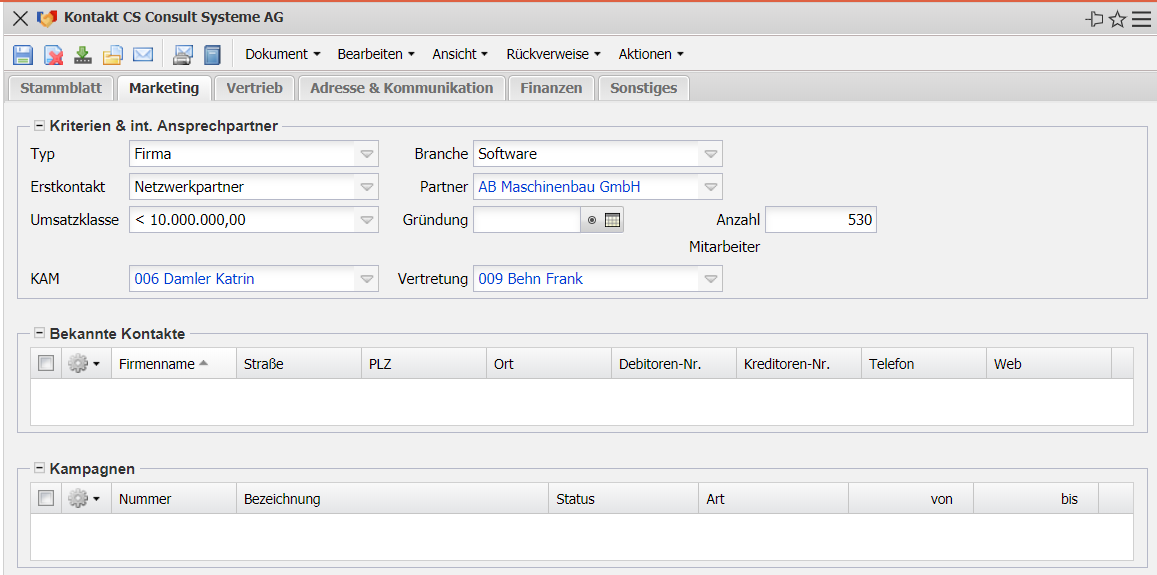This screenshot has height=575, width=1157.
Task: Switch to the Vertrieb tab
Action: (254, 88)
